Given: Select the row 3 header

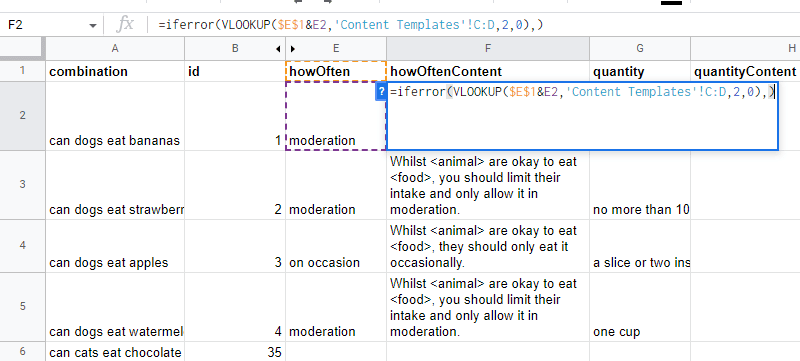Looking at the screenshot, I should [22, 185].
